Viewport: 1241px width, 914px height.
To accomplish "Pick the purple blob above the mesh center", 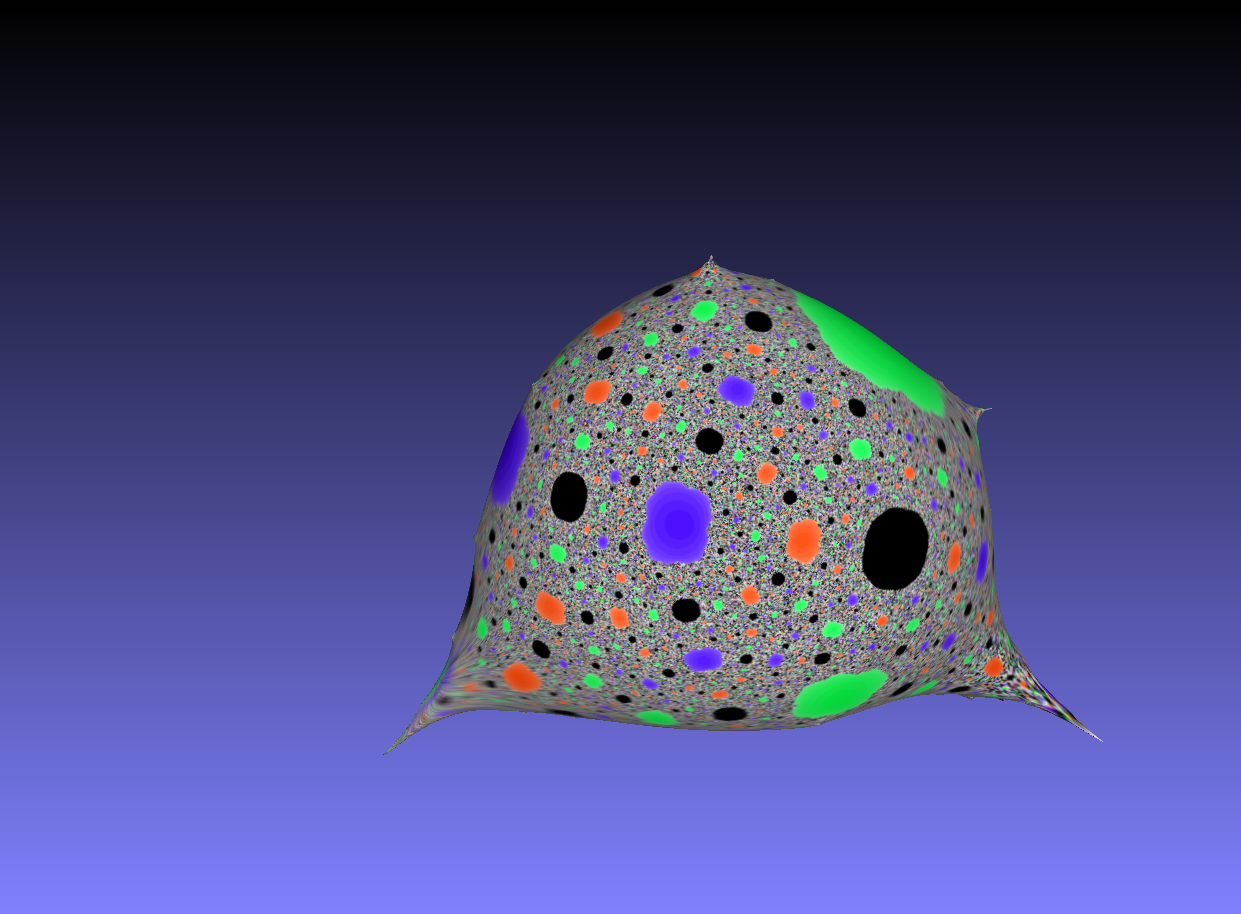I will pos(736,390).
